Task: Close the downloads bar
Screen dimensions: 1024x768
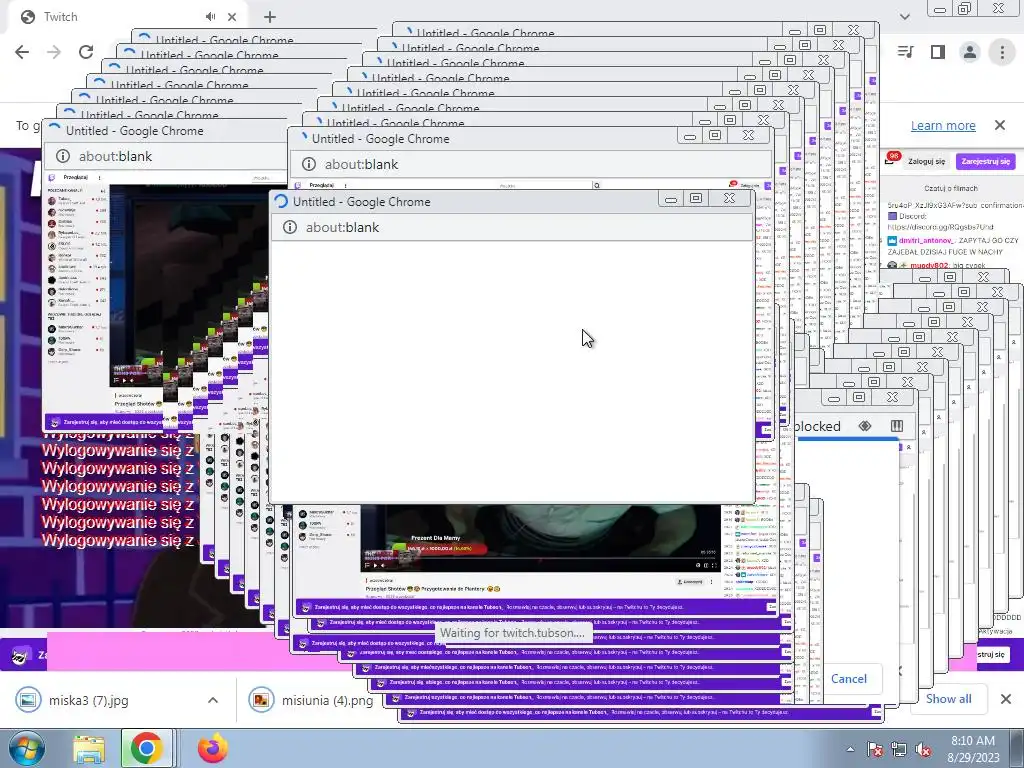Action: [x=1006, y=699]
